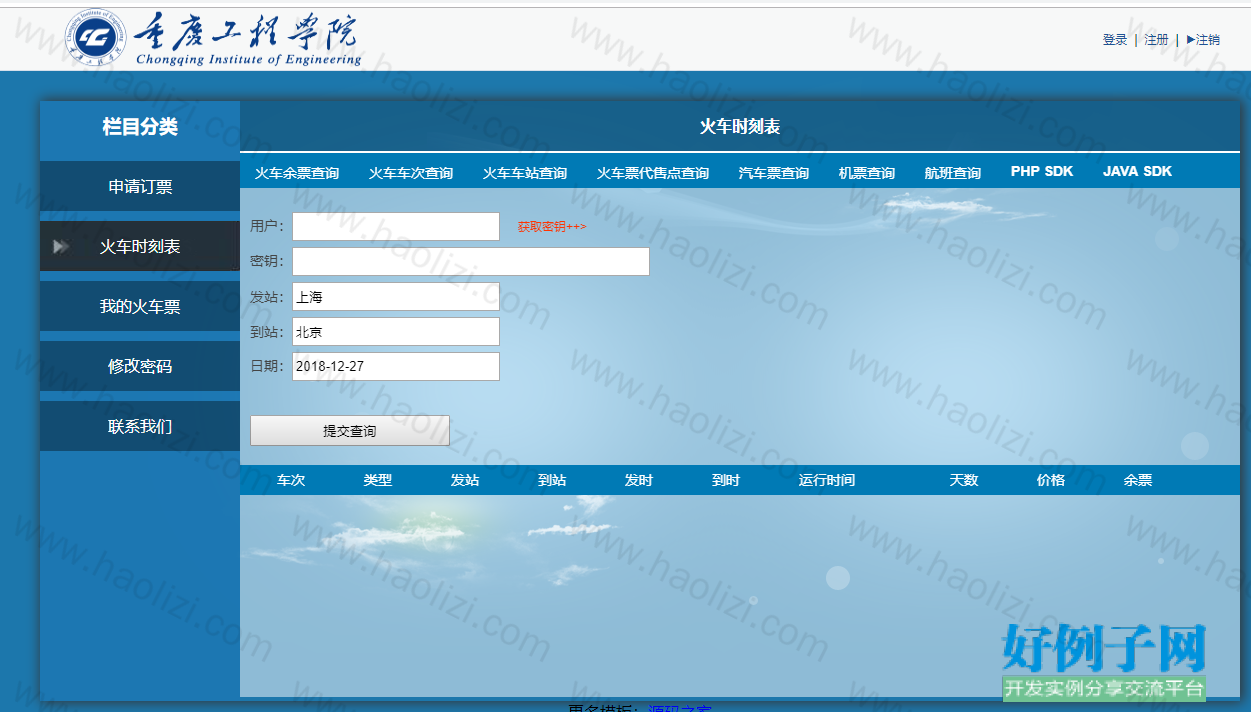Click the 到时 column header
Screen dimensions: 1251x712
click(726, 480)
